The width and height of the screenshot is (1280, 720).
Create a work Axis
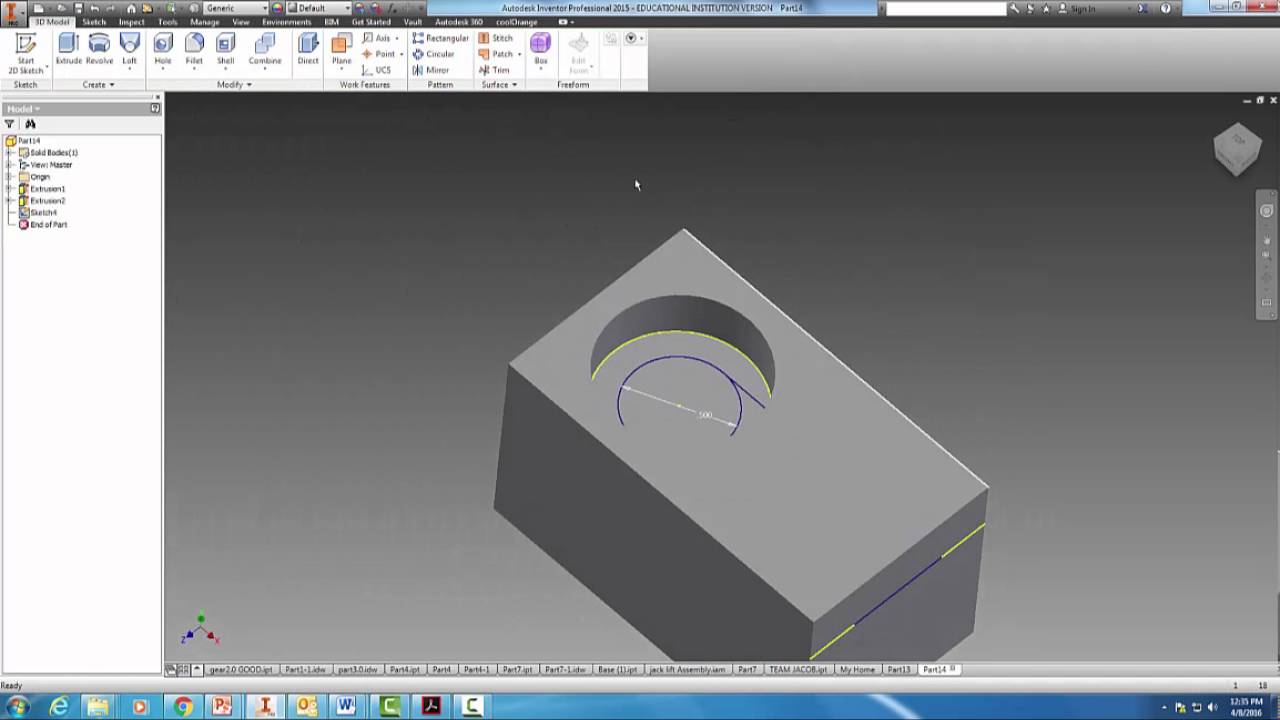click(379, 38)
